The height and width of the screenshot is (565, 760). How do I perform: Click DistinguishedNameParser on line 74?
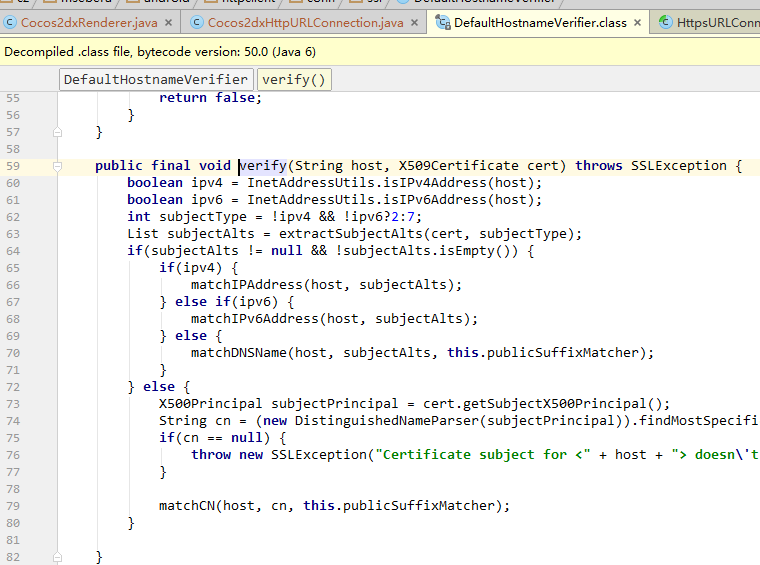click(387, 421)
